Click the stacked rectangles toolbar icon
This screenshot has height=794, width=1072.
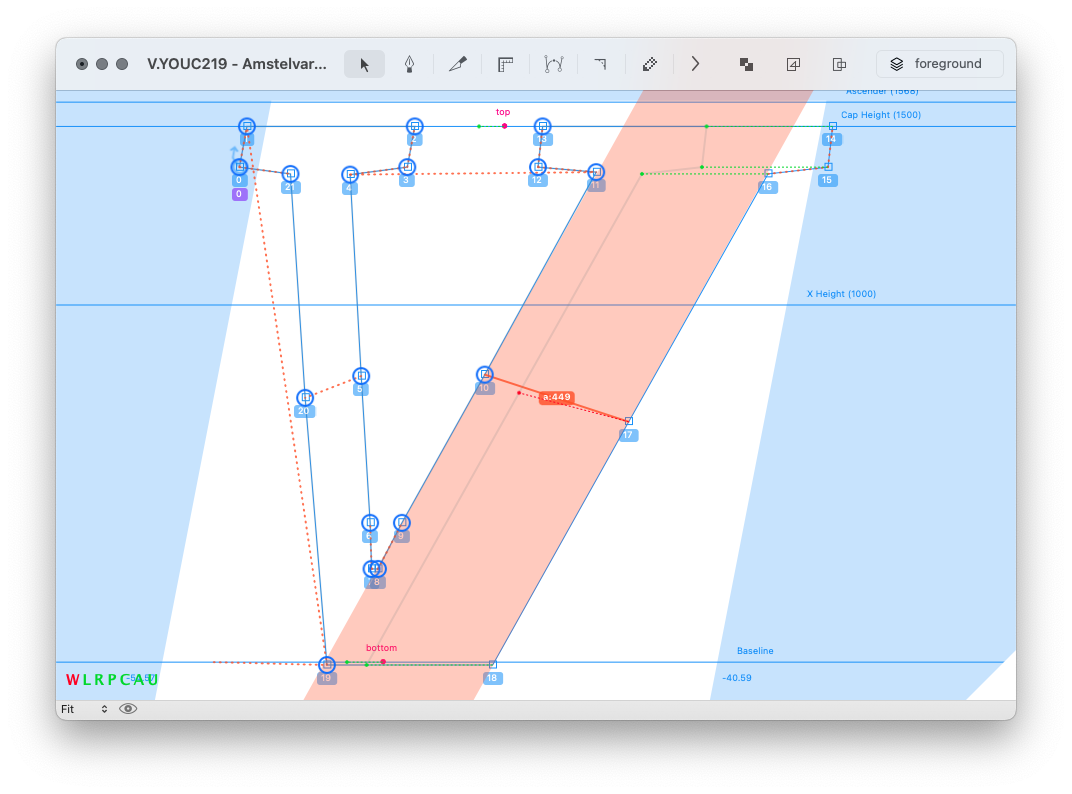tap(840, 64)
